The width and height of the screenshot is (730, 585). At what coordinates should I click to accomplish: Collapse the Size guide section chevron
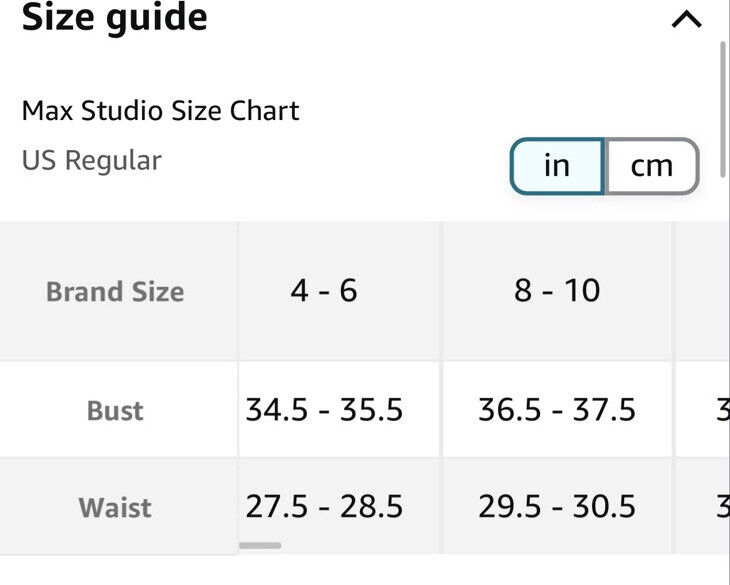(x=687, y=20)
